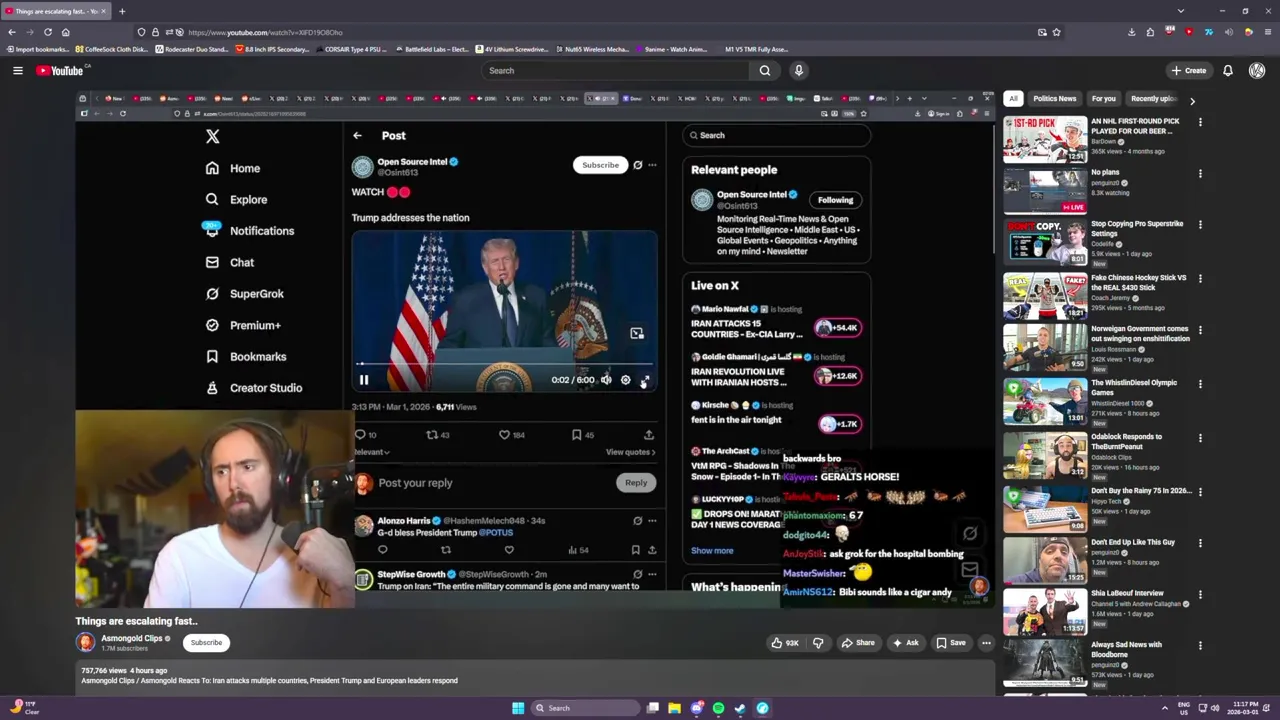Click X Explore in the streamed page

click(236, 199)
